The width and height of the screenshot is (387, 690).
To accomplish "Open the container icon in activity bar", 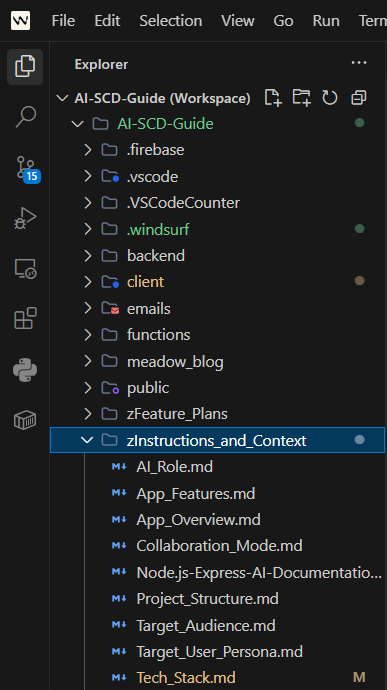I will [25, 420].
